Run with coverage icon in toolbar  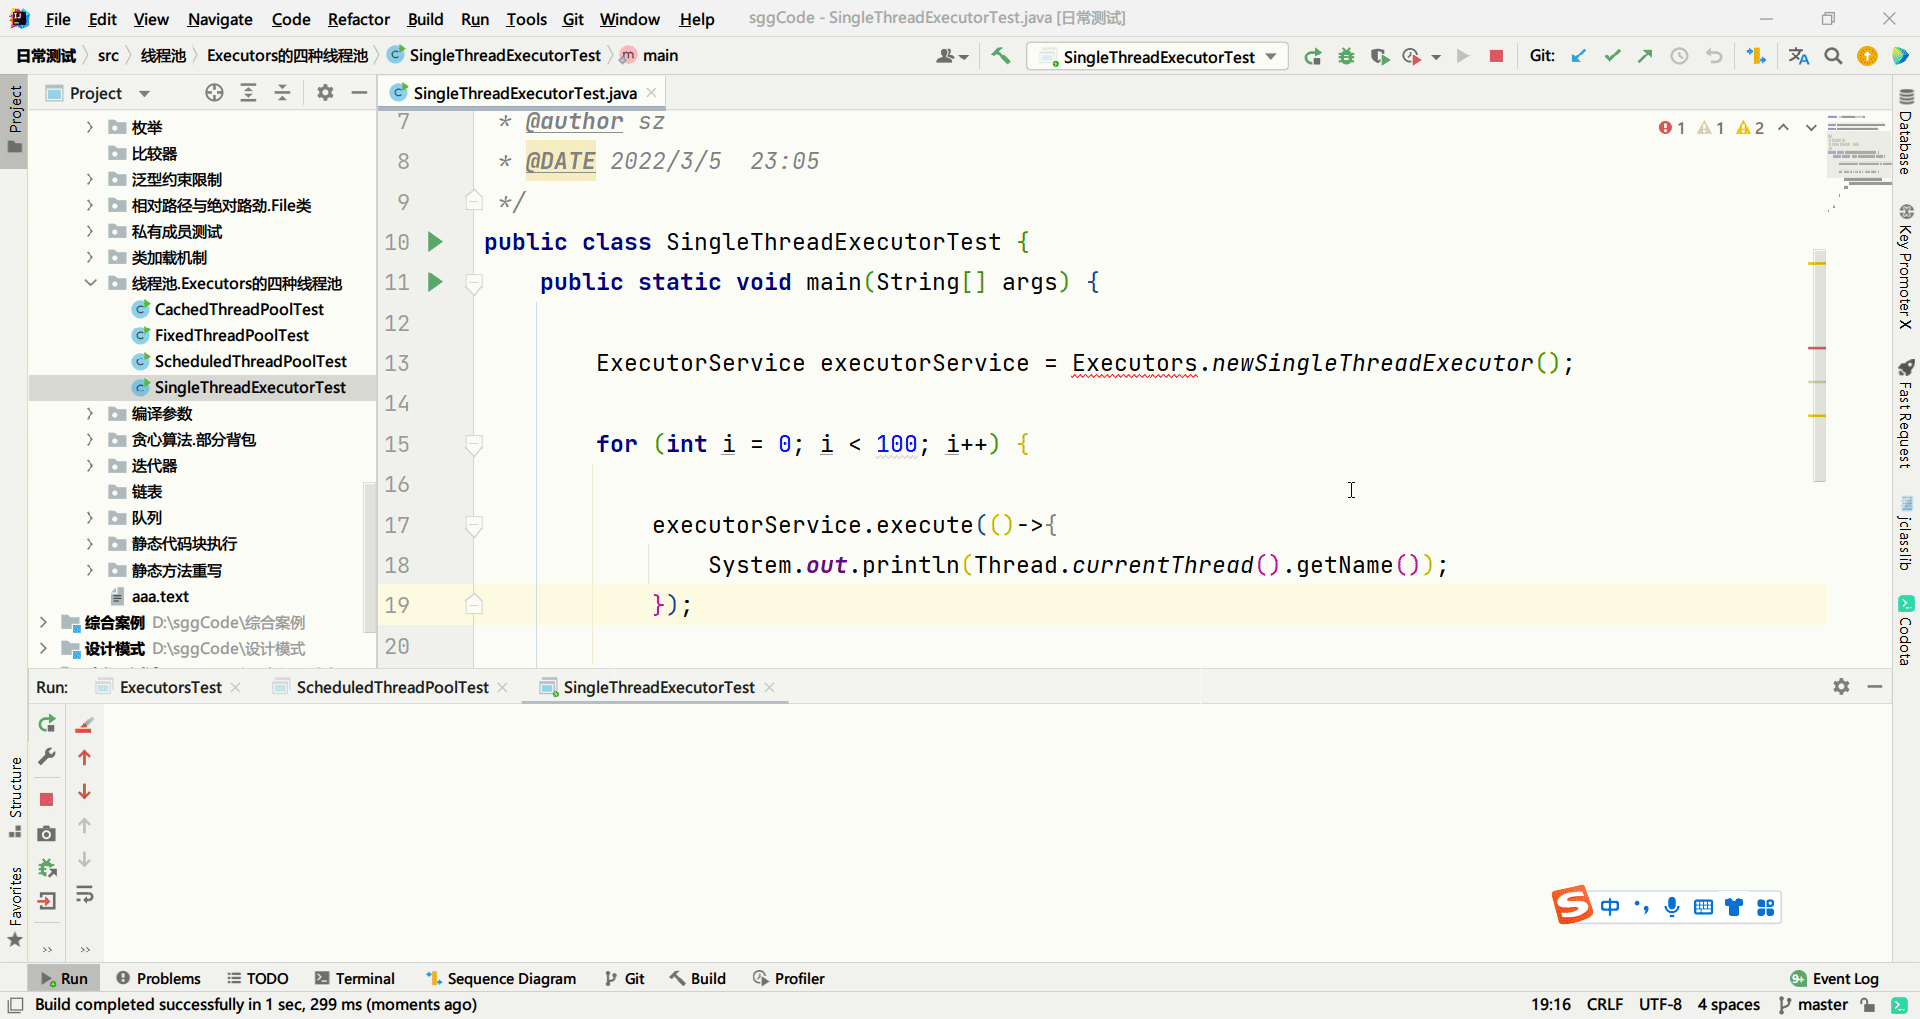1380,56
